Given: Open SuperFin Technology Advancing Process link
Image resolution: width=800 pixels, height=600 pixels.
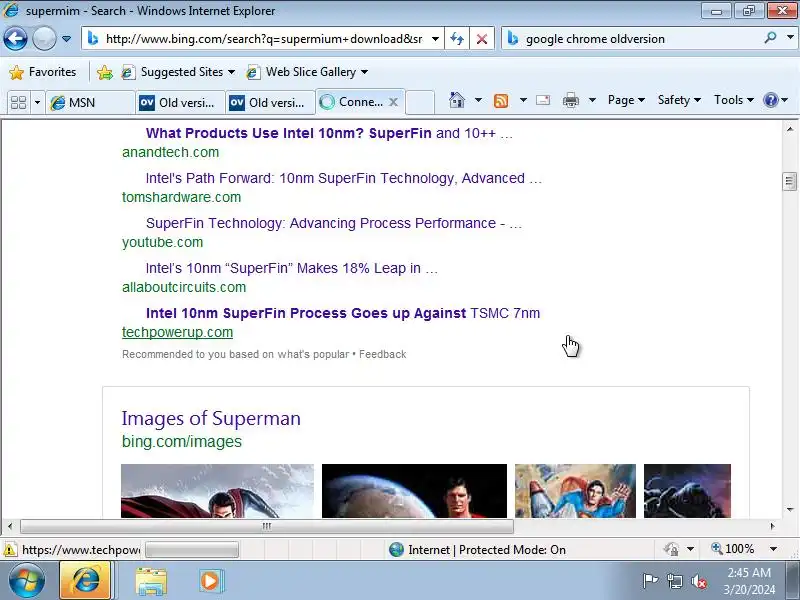Looking at the screenshot, I should tap(334, 223).
